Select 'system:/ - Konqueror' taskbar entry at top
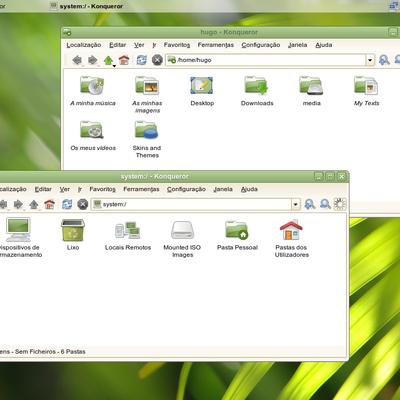The height and width of the screenshot is (400, 400). click(87, 6)
